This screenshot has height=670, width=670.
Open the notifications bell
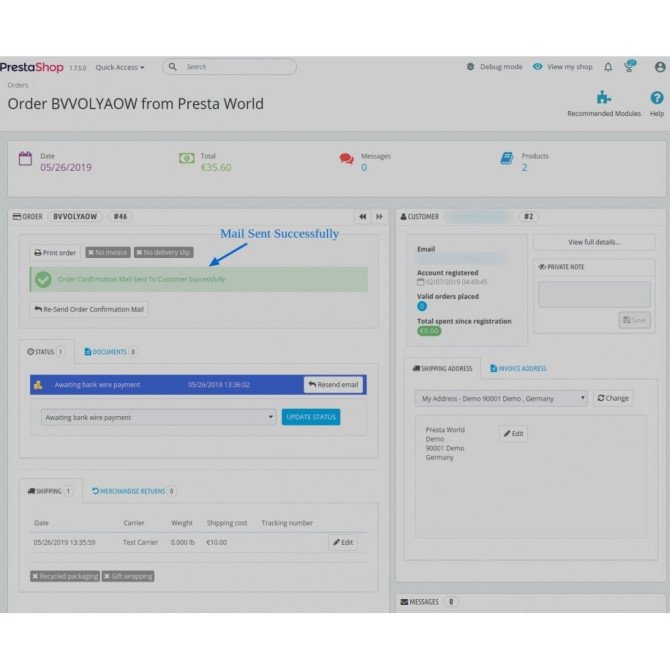(608, 67)
